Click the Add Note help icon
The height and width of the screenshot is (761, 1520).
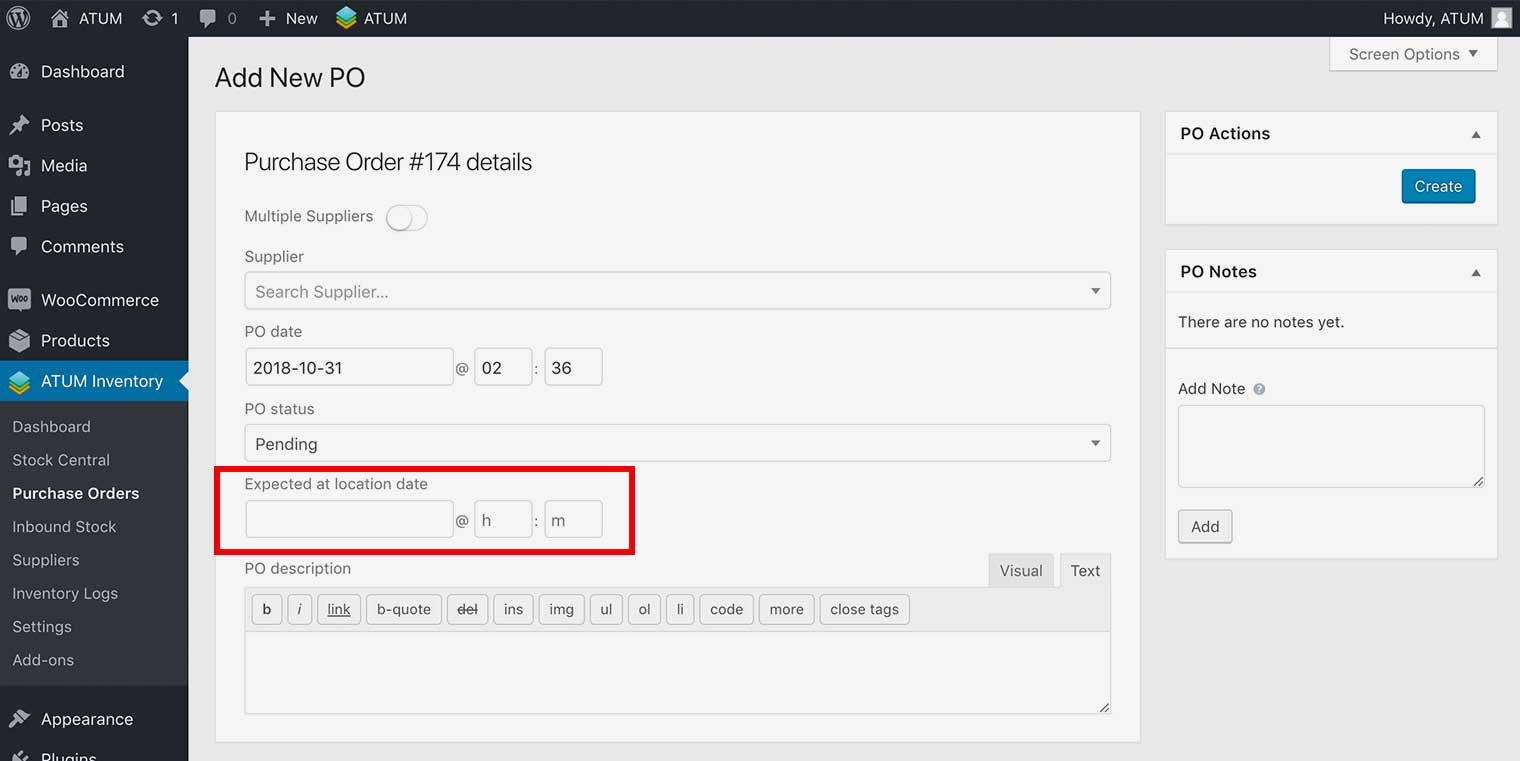point(1259,389)
